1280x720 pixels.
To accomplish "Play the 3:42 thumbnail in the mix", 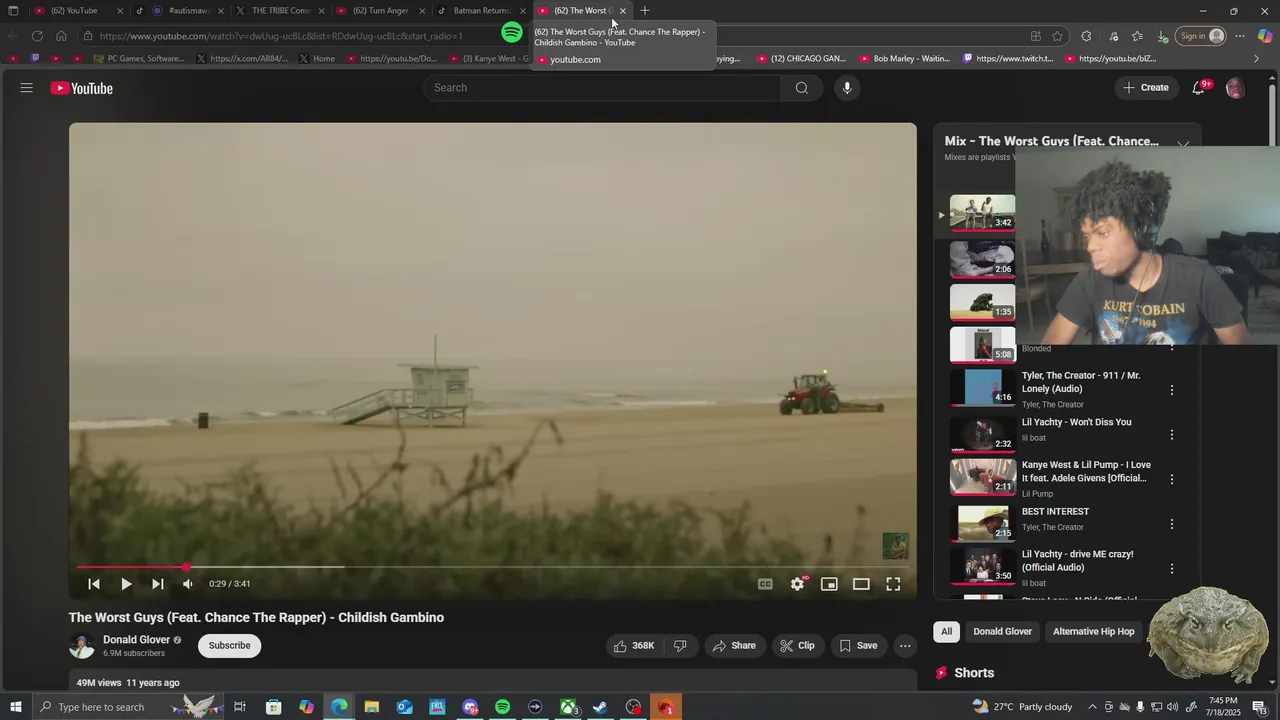I will [982, 213].
